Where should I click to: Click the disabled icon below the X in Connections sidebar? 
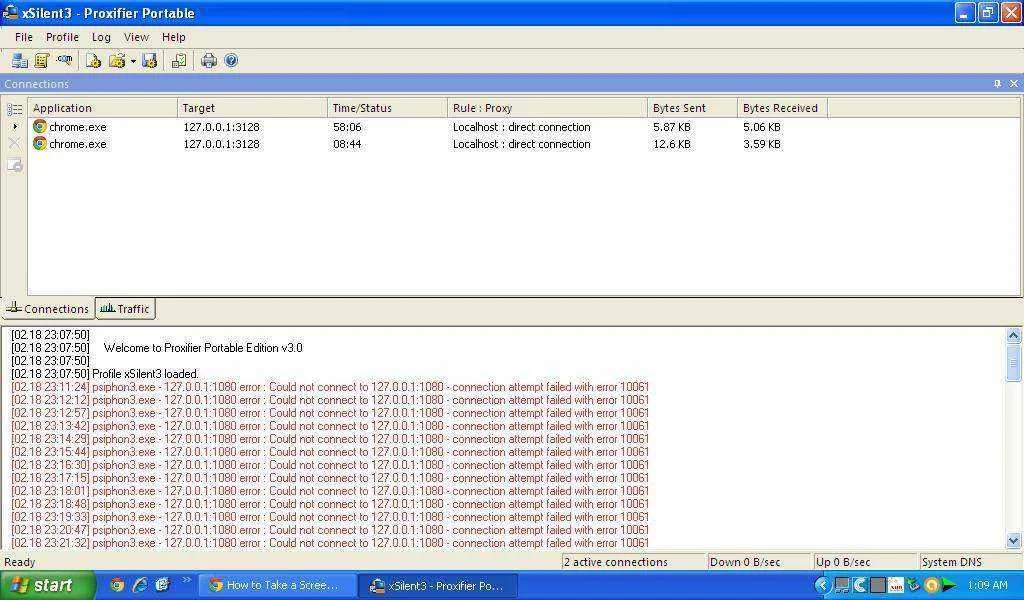pos(14,166)
